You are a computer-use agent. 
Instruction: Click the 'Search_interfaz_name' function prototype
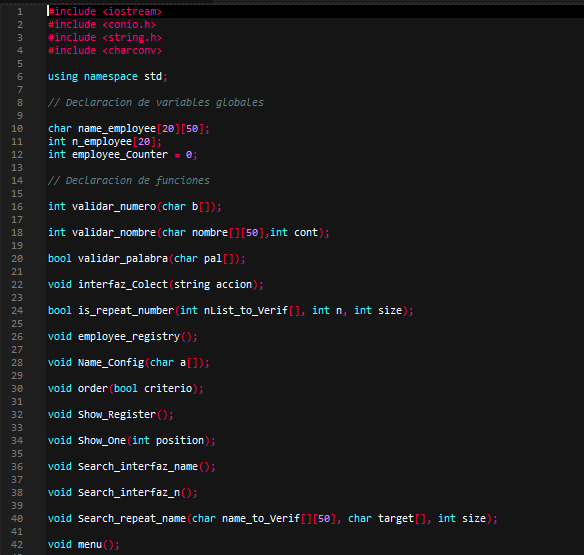click(x=132, y=467)
